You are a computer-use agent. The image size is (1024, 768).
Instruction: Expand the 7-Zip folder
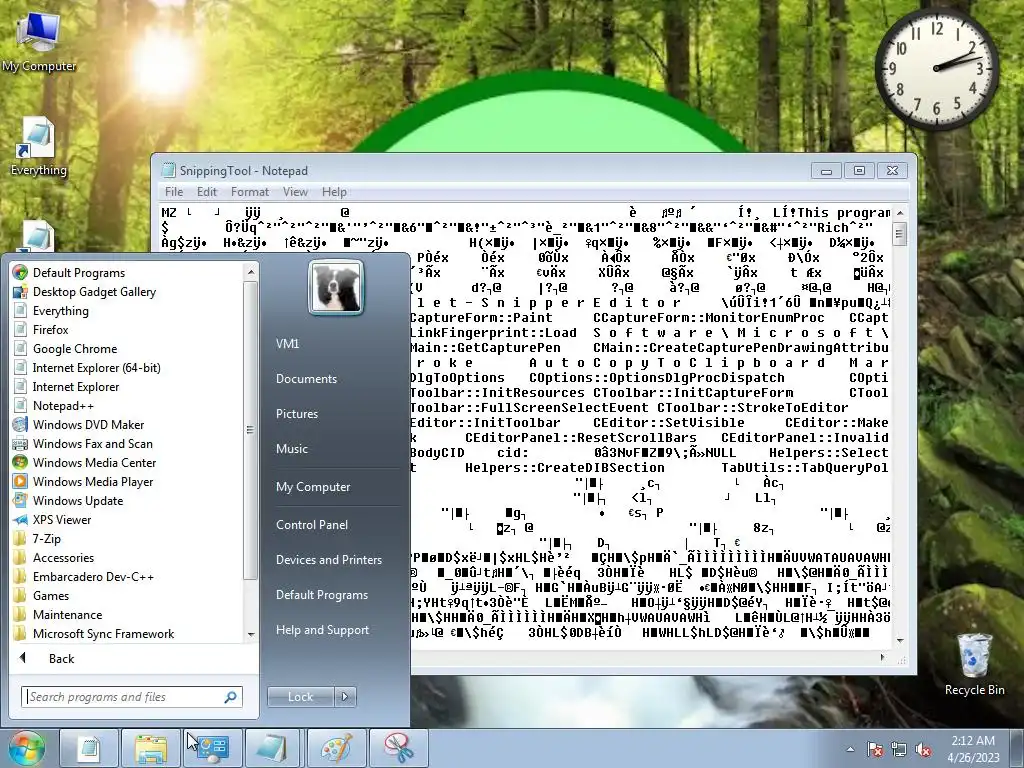coord(46,539)
